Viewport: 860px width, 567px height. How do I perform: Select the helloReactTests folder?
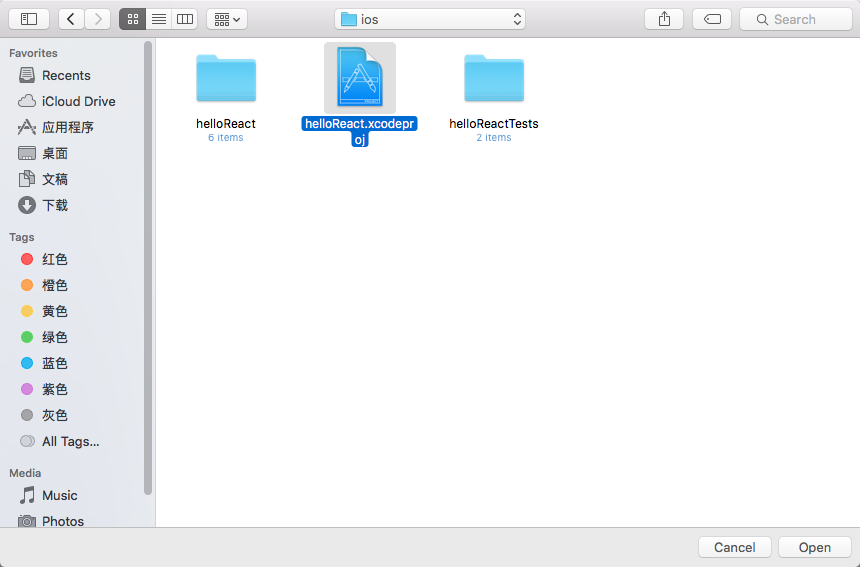(494, 79)
